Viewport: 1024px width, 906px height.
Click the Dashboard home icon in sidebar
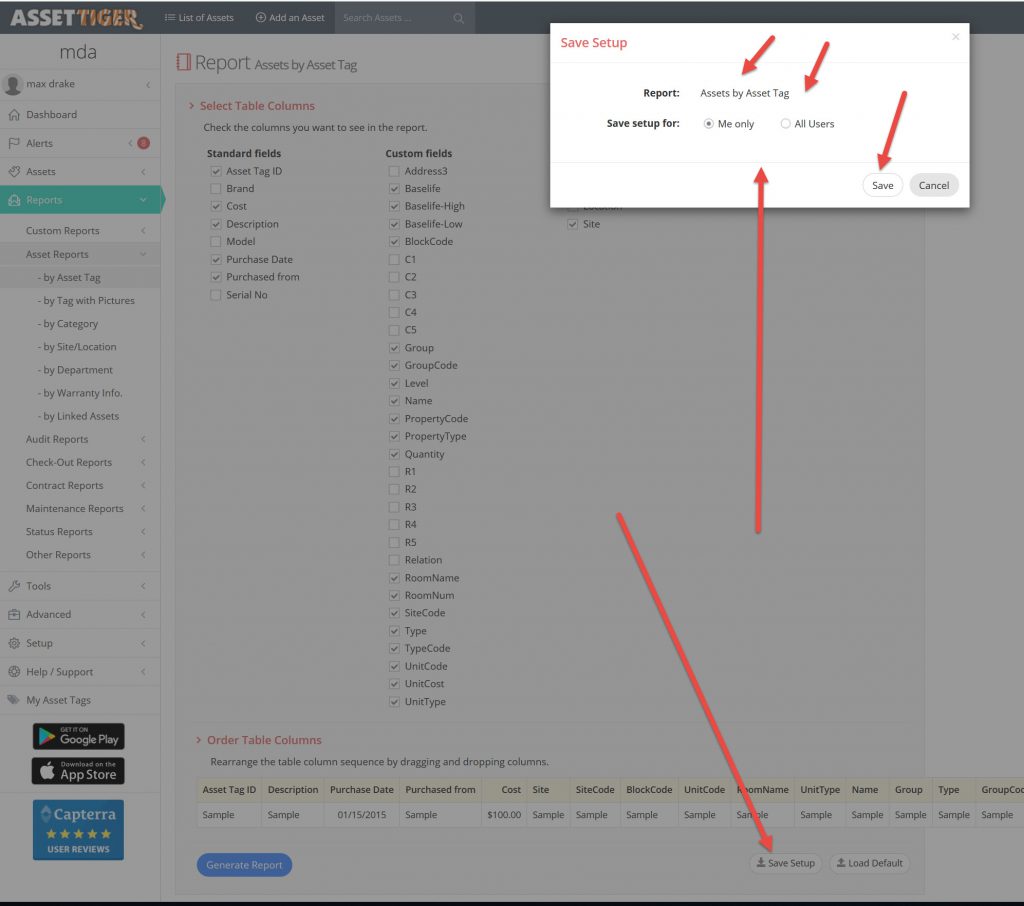click(x=14, y=115)
